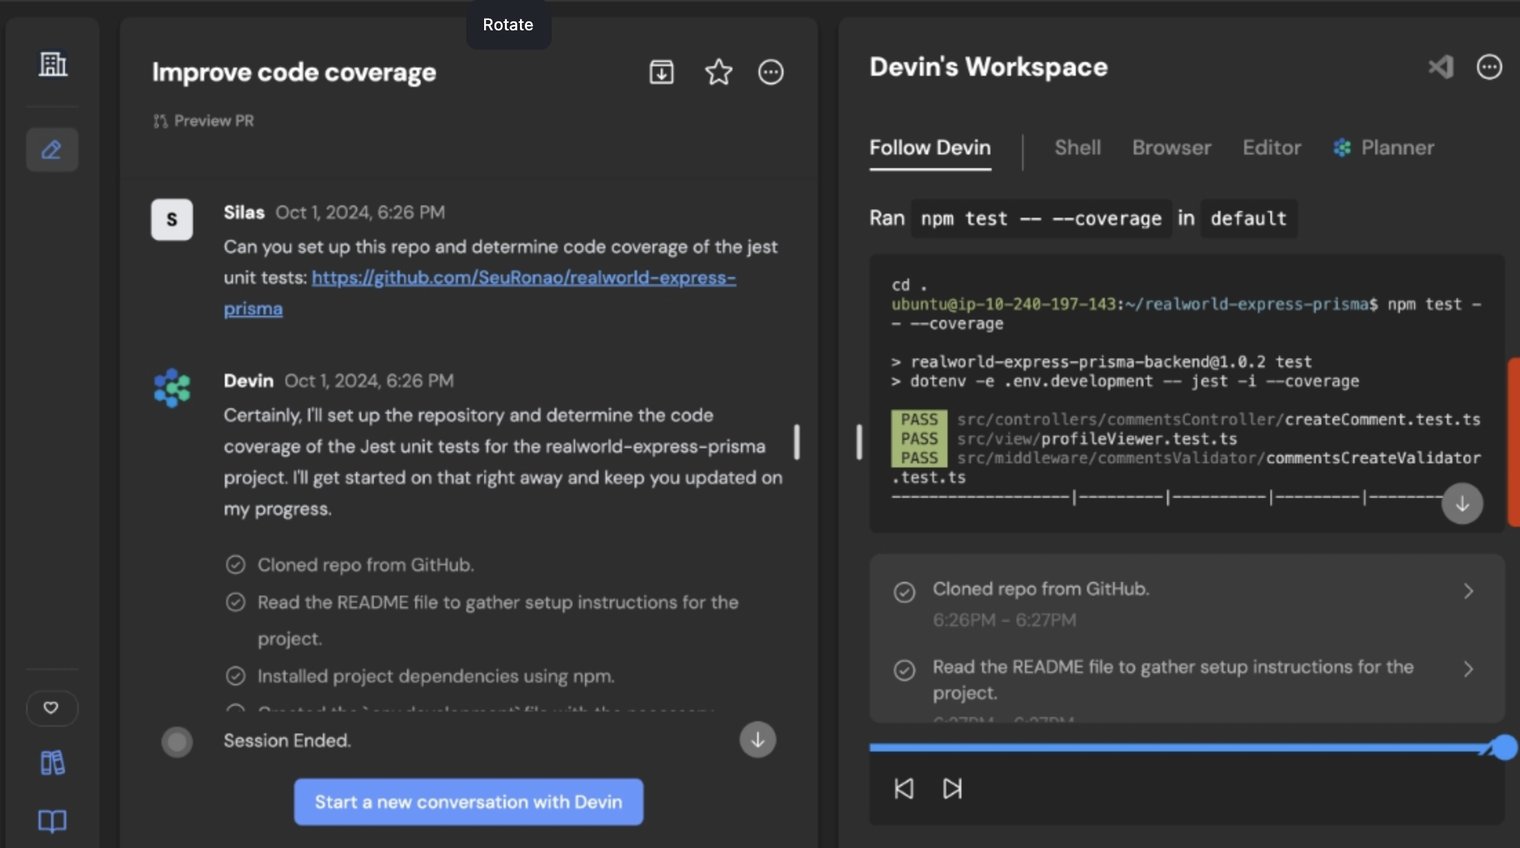Screen dimensions: 1520x848
Task: Switch to Browser tab
Action: [1171, 148]
